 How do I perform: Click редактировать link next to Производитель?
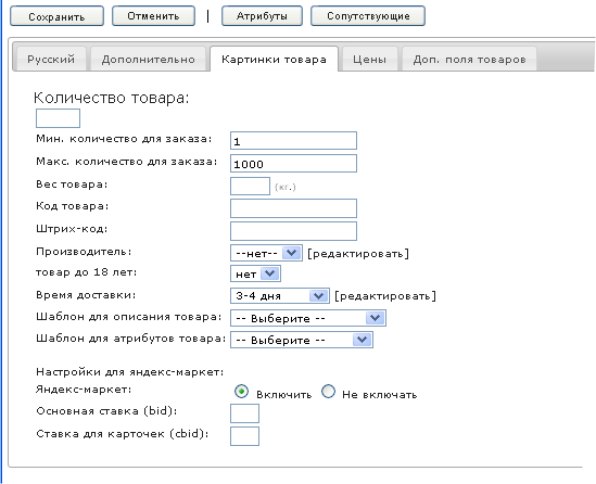coord(358,254)
